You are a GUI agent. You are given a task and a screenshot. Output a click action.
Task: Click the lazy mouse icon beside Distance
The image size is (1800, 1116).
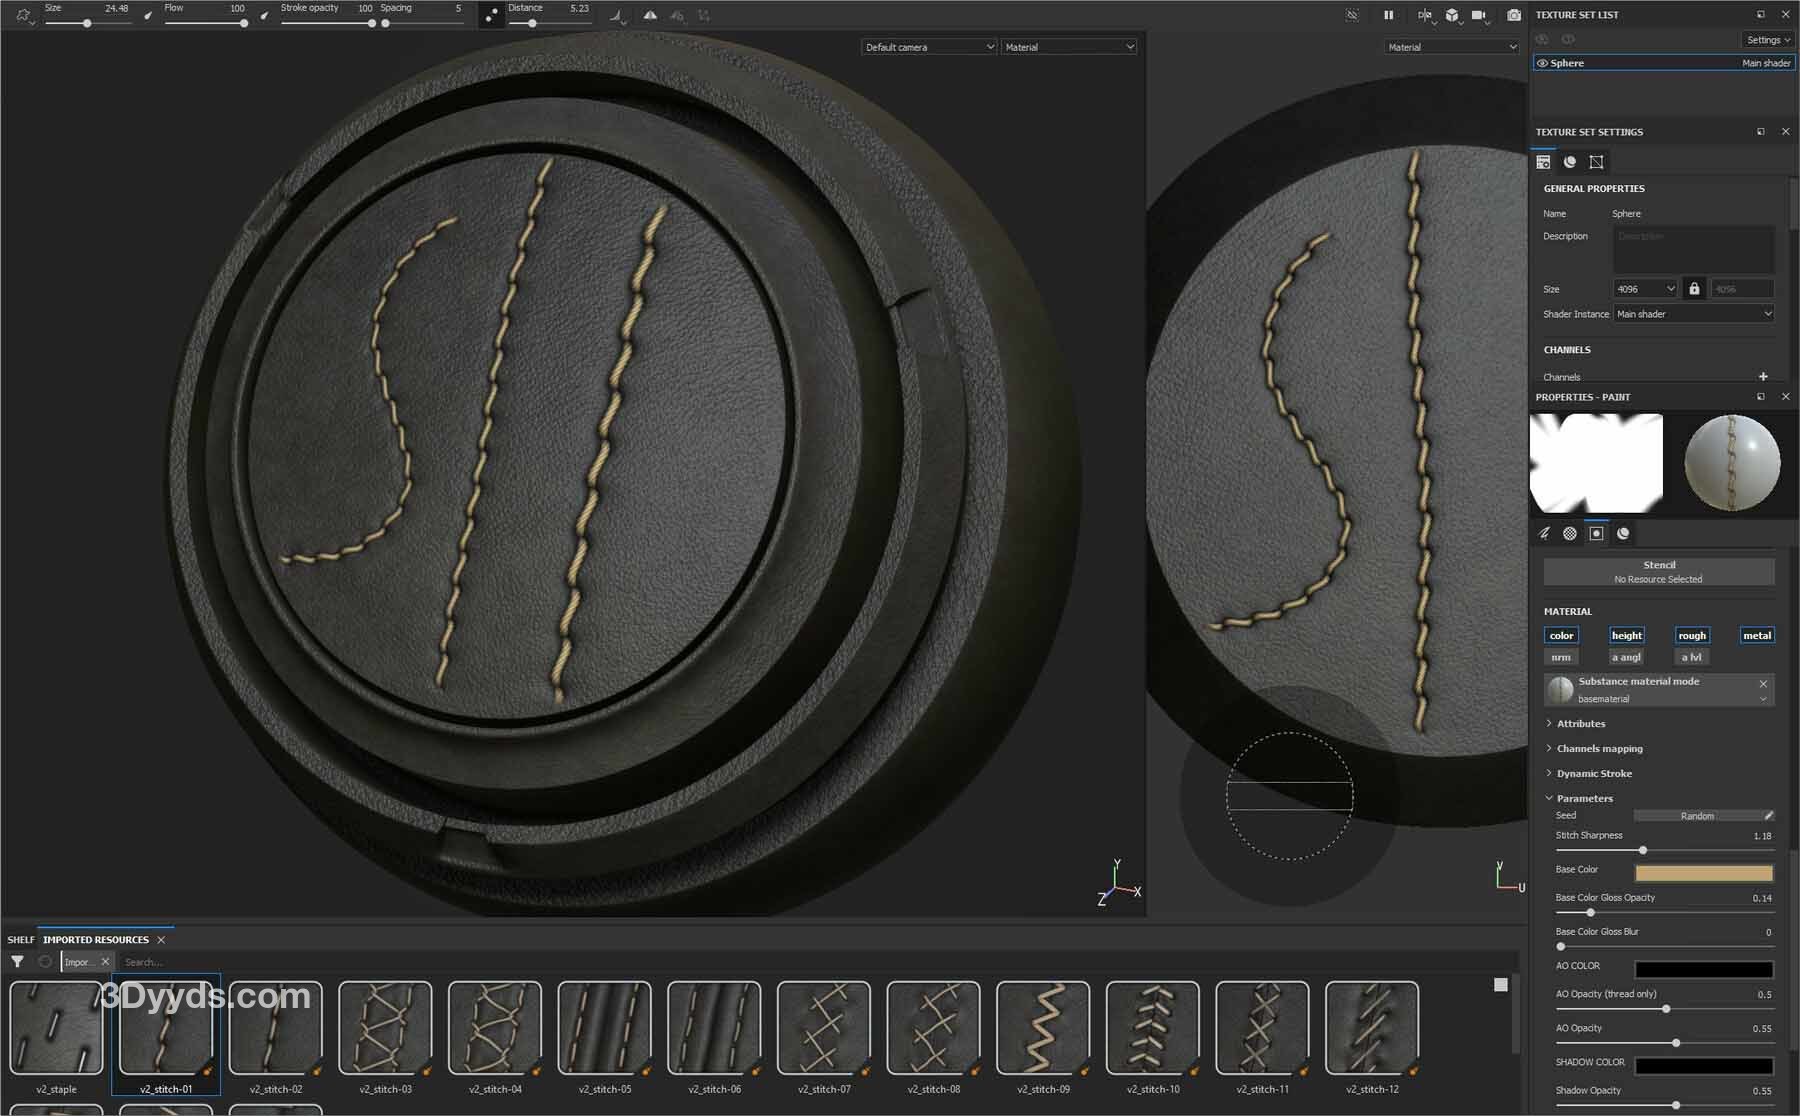coord(491,15)
